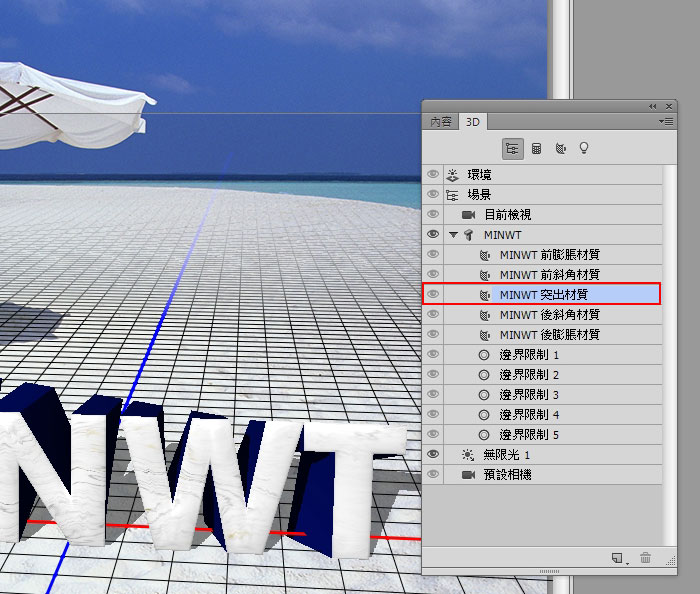The width and height of the screenshot is (700, 594).
Task: Collapse the MINWT tree group
Action: pos(453,235)
